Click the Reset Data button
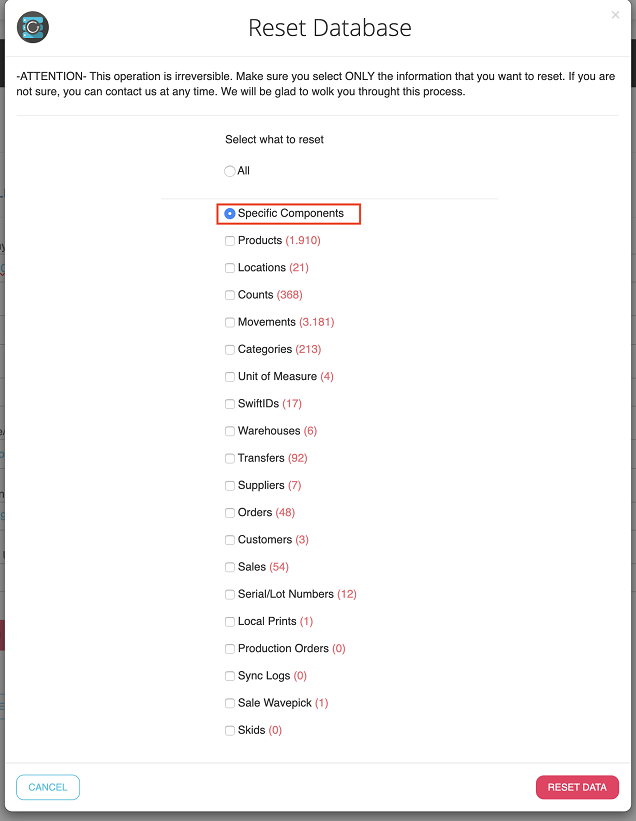The height and width of the screenshot is (821, 636). click(577, 787)
